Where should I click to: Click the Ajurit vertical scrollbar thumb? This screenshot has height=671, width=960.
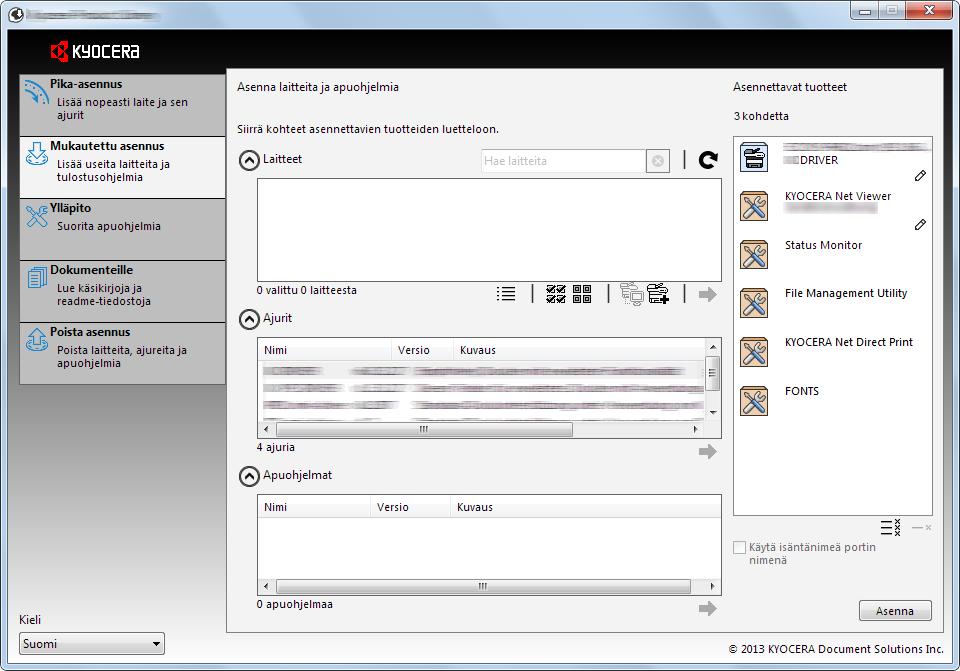coord(713,372)
